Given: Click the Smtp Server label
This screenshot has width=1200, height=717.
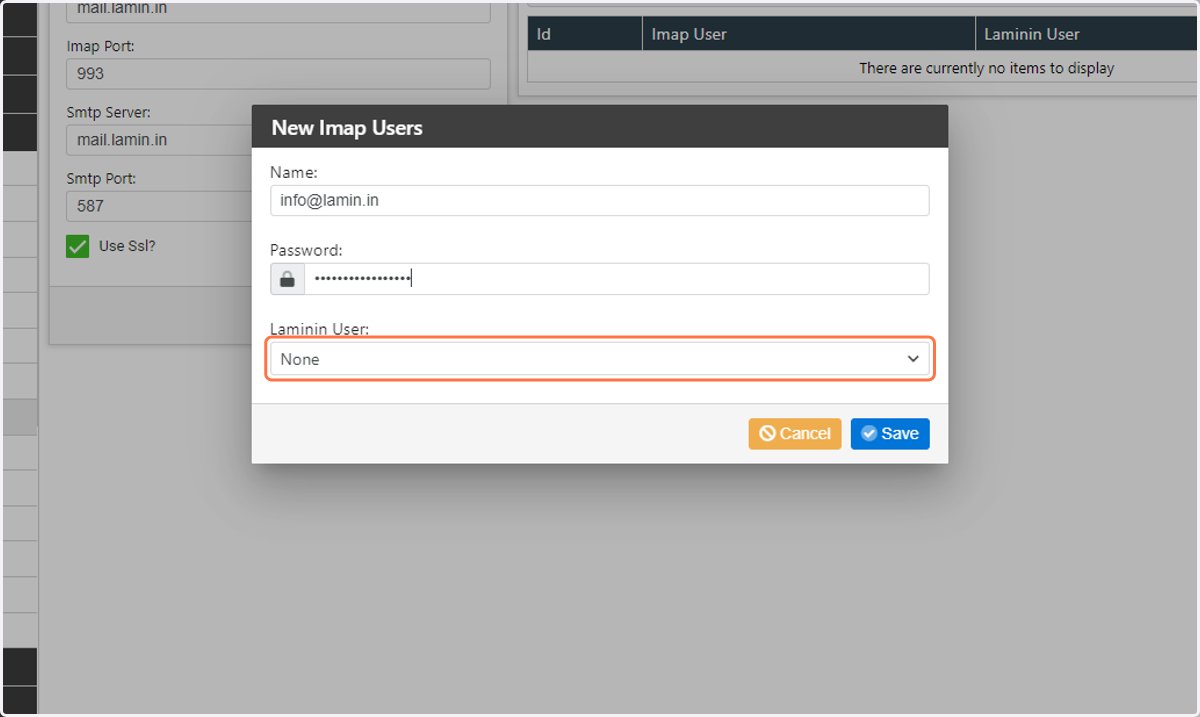Looking at the screenshot, I should [109, 112].
